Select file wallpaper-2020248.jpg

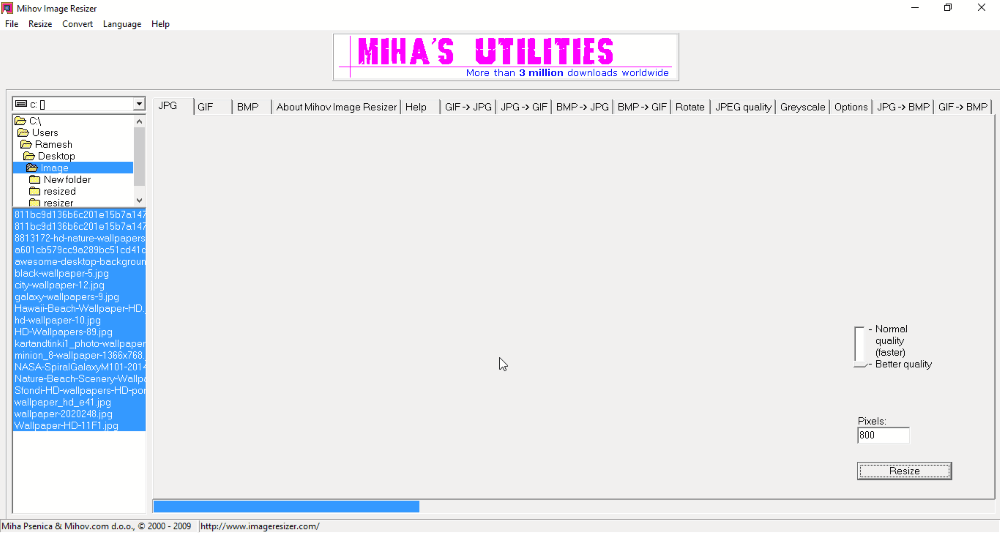pos(79,414)
